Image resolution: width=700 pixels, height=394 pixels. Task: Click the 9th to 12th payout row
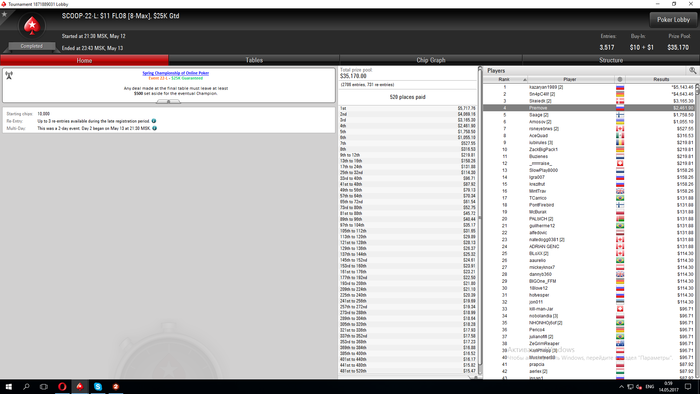click(x=408, y=155)
